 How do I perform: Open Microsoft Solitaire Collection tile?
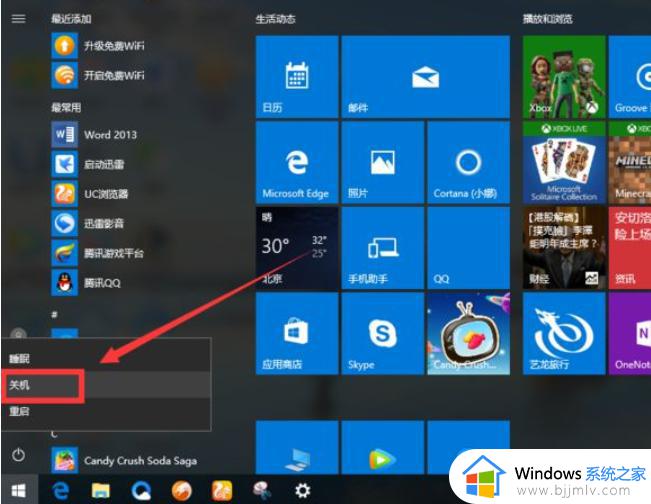point(564,162)
